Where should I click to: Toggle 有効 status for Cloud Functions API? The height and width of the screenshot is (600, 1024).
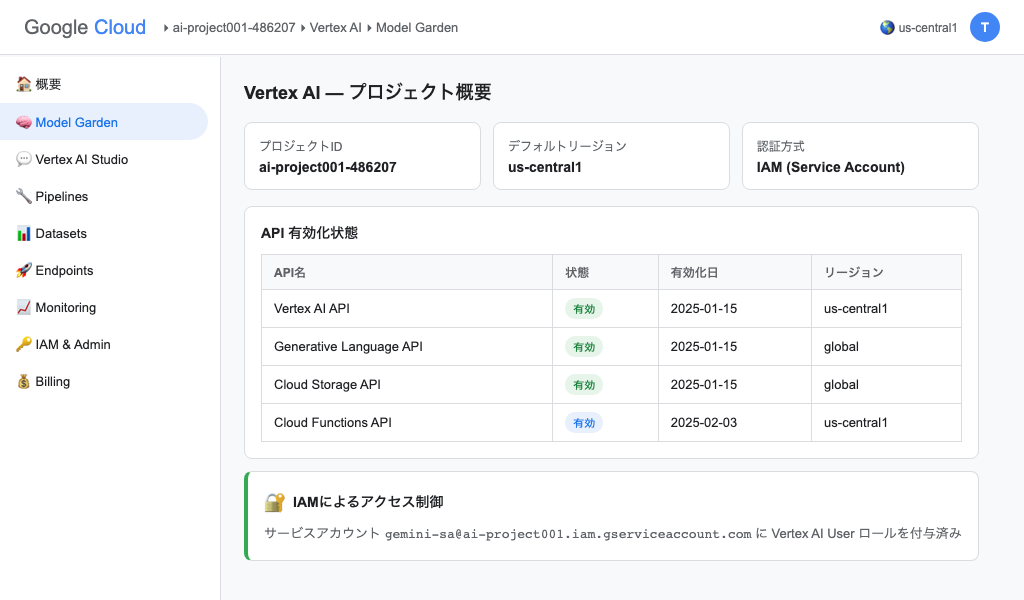[584, 422]
